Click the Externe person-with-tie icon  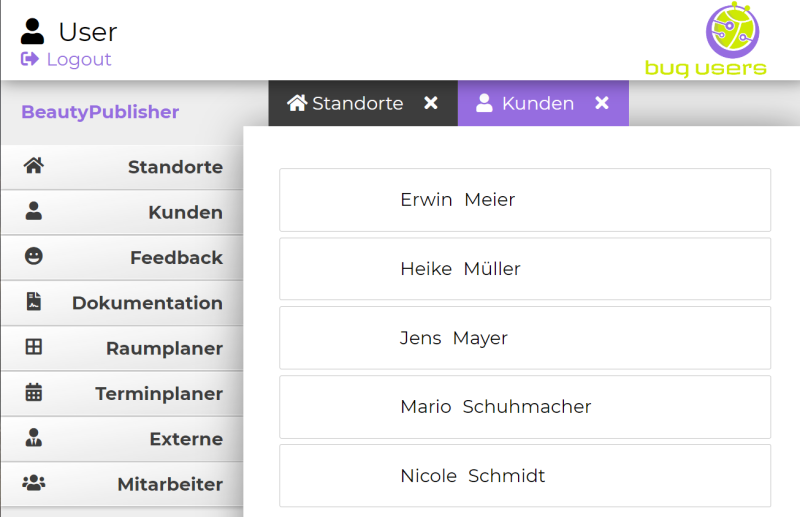coord(34,438)
